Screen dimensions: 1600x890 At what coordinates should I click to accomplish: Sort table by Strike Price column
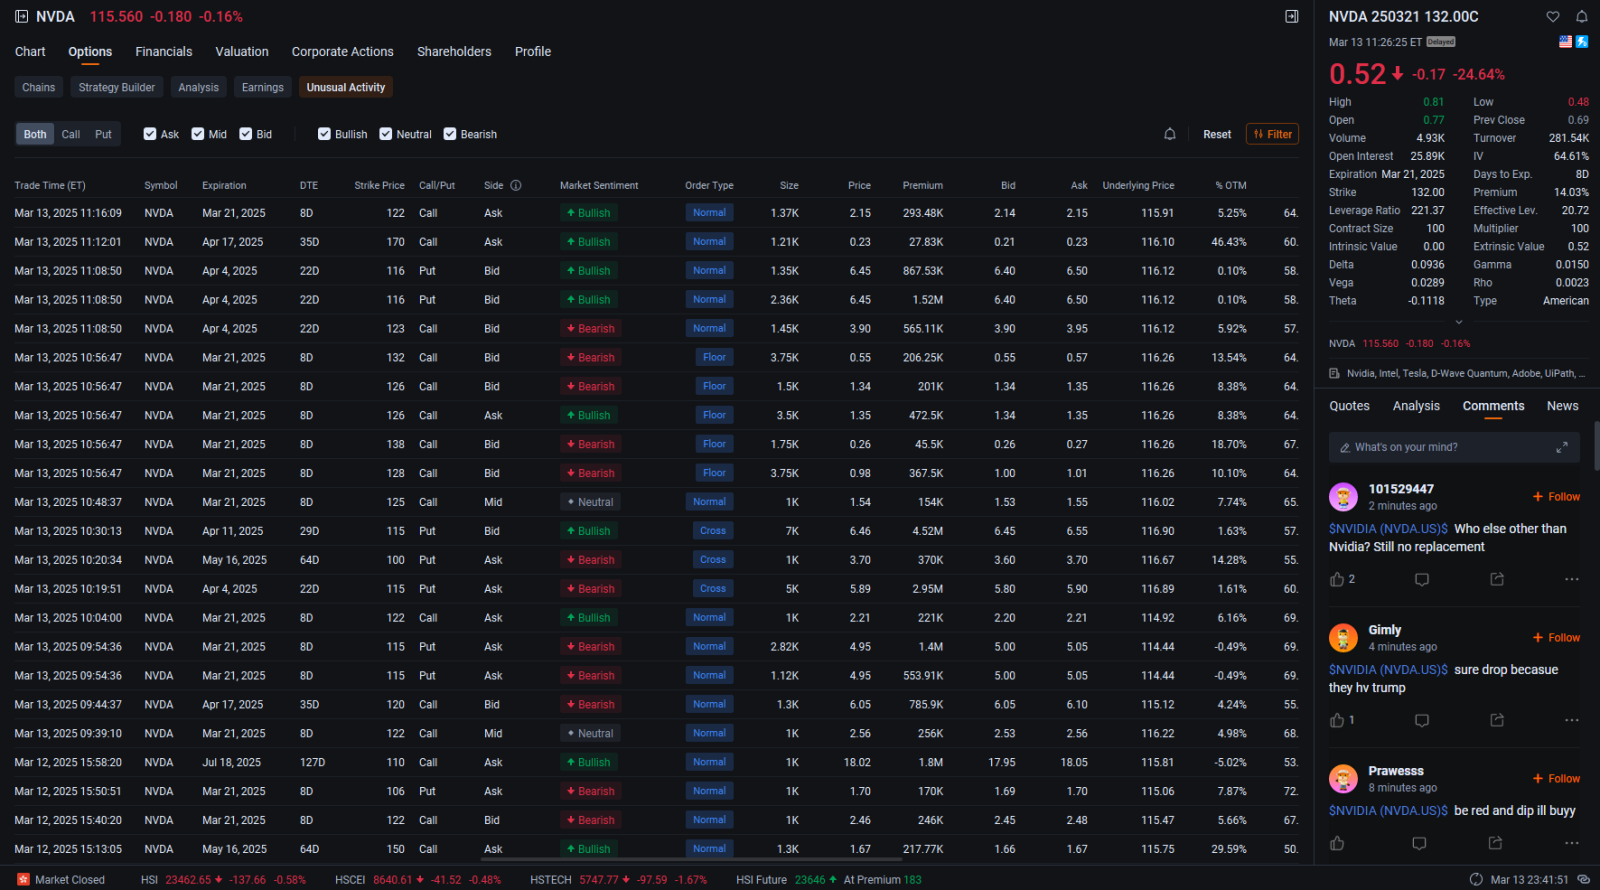pos(379,185)
